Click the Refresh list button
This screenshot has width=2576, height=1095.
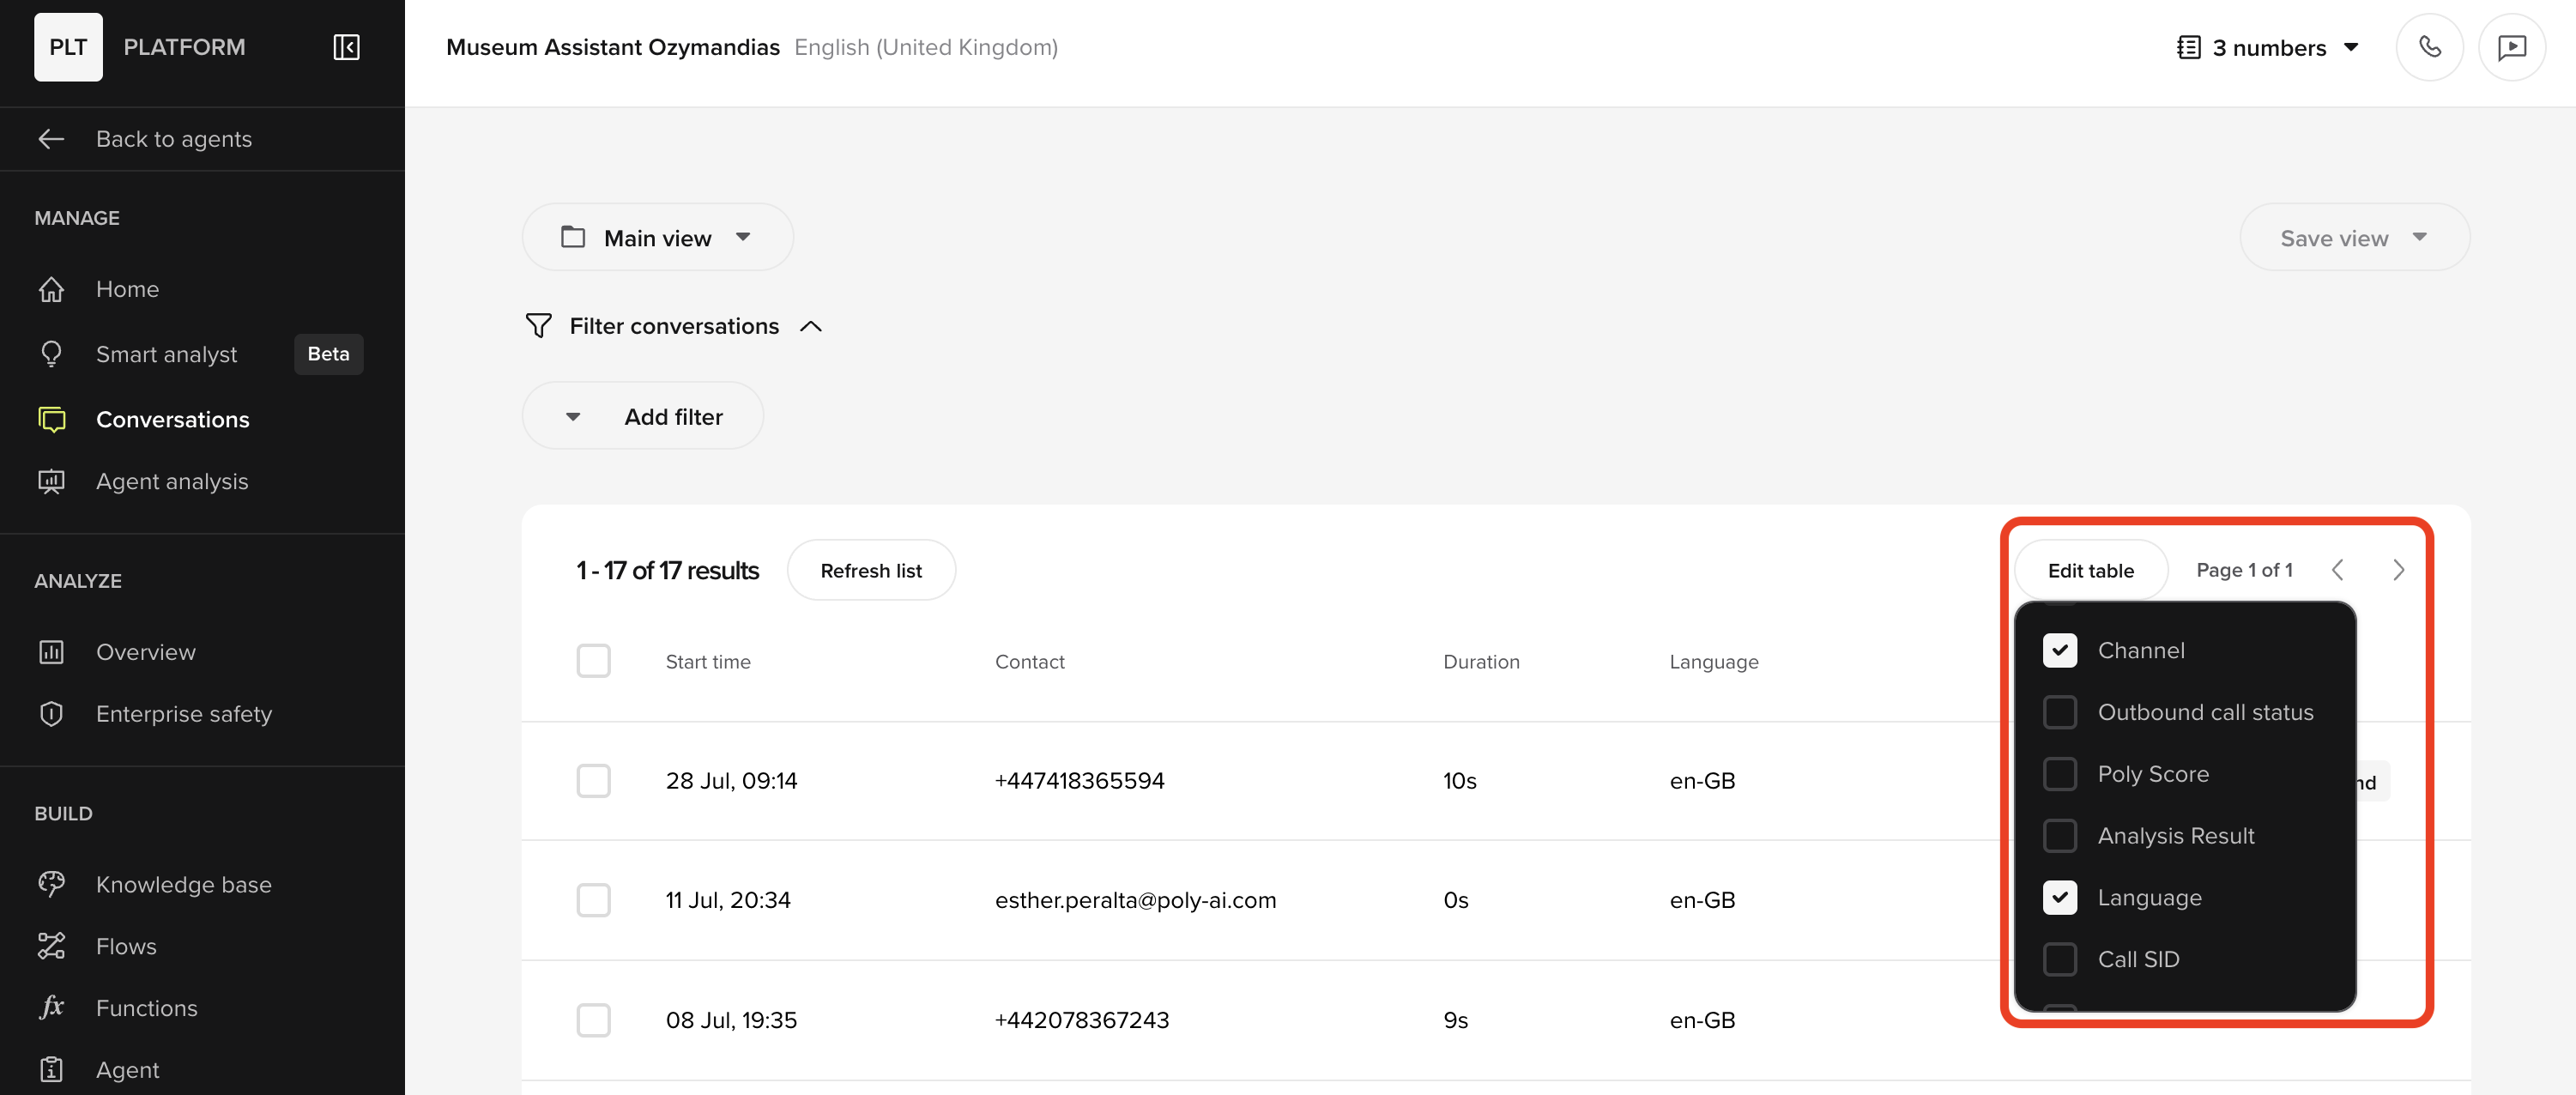pyautogui.click(x=870, y=571)
